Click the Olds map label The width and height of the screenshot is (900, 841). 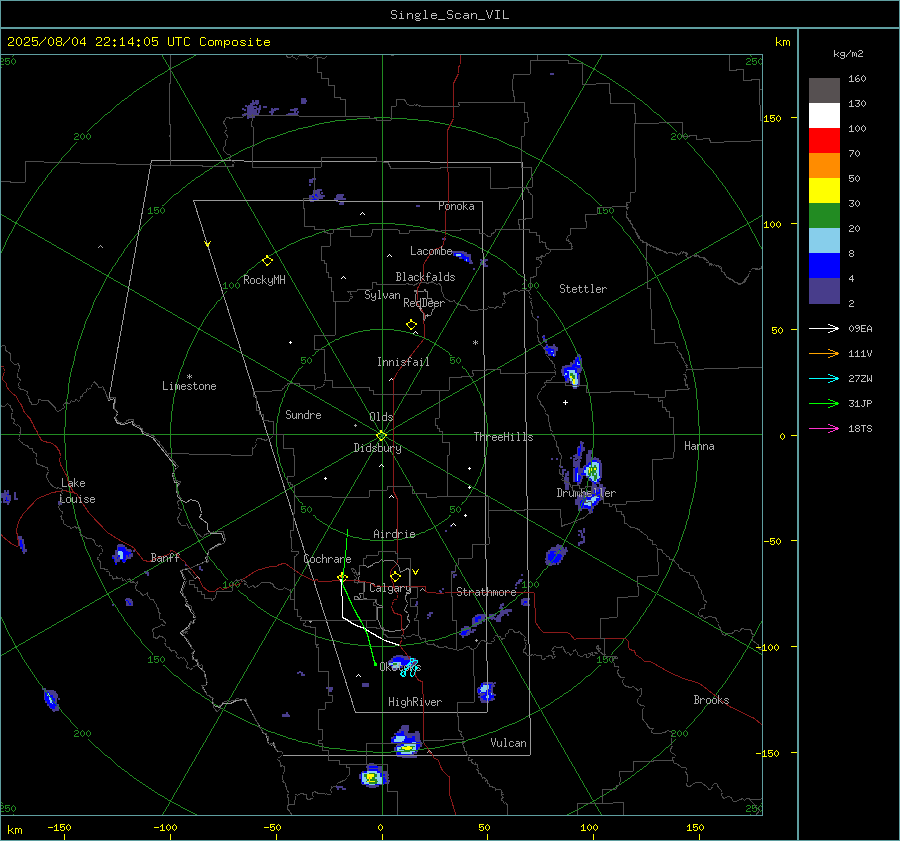tap(381, 417)
